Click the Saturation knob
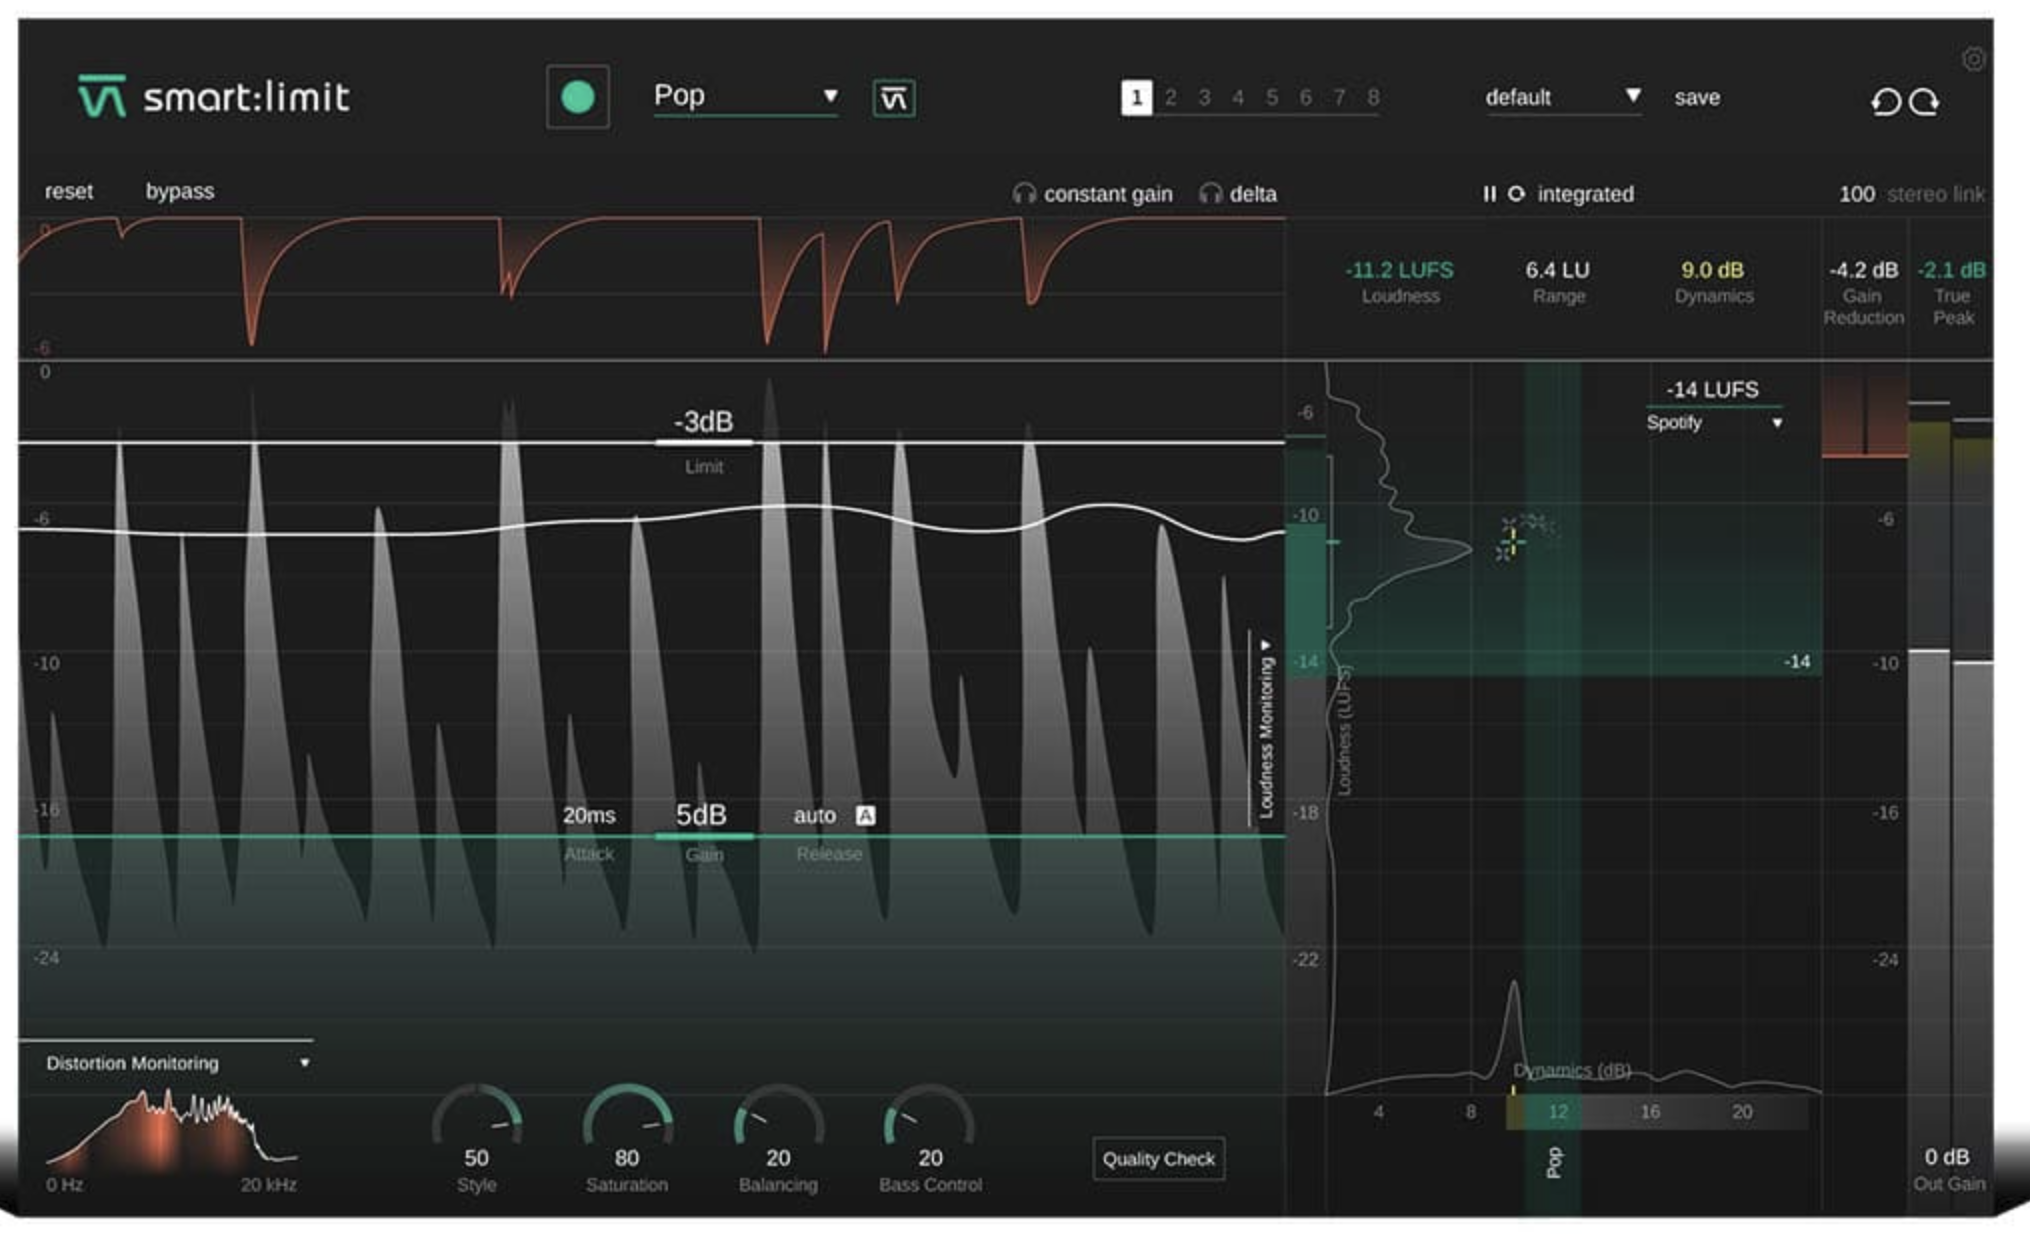The height and width of the screenshot is (1234, 2030). 627,1123
